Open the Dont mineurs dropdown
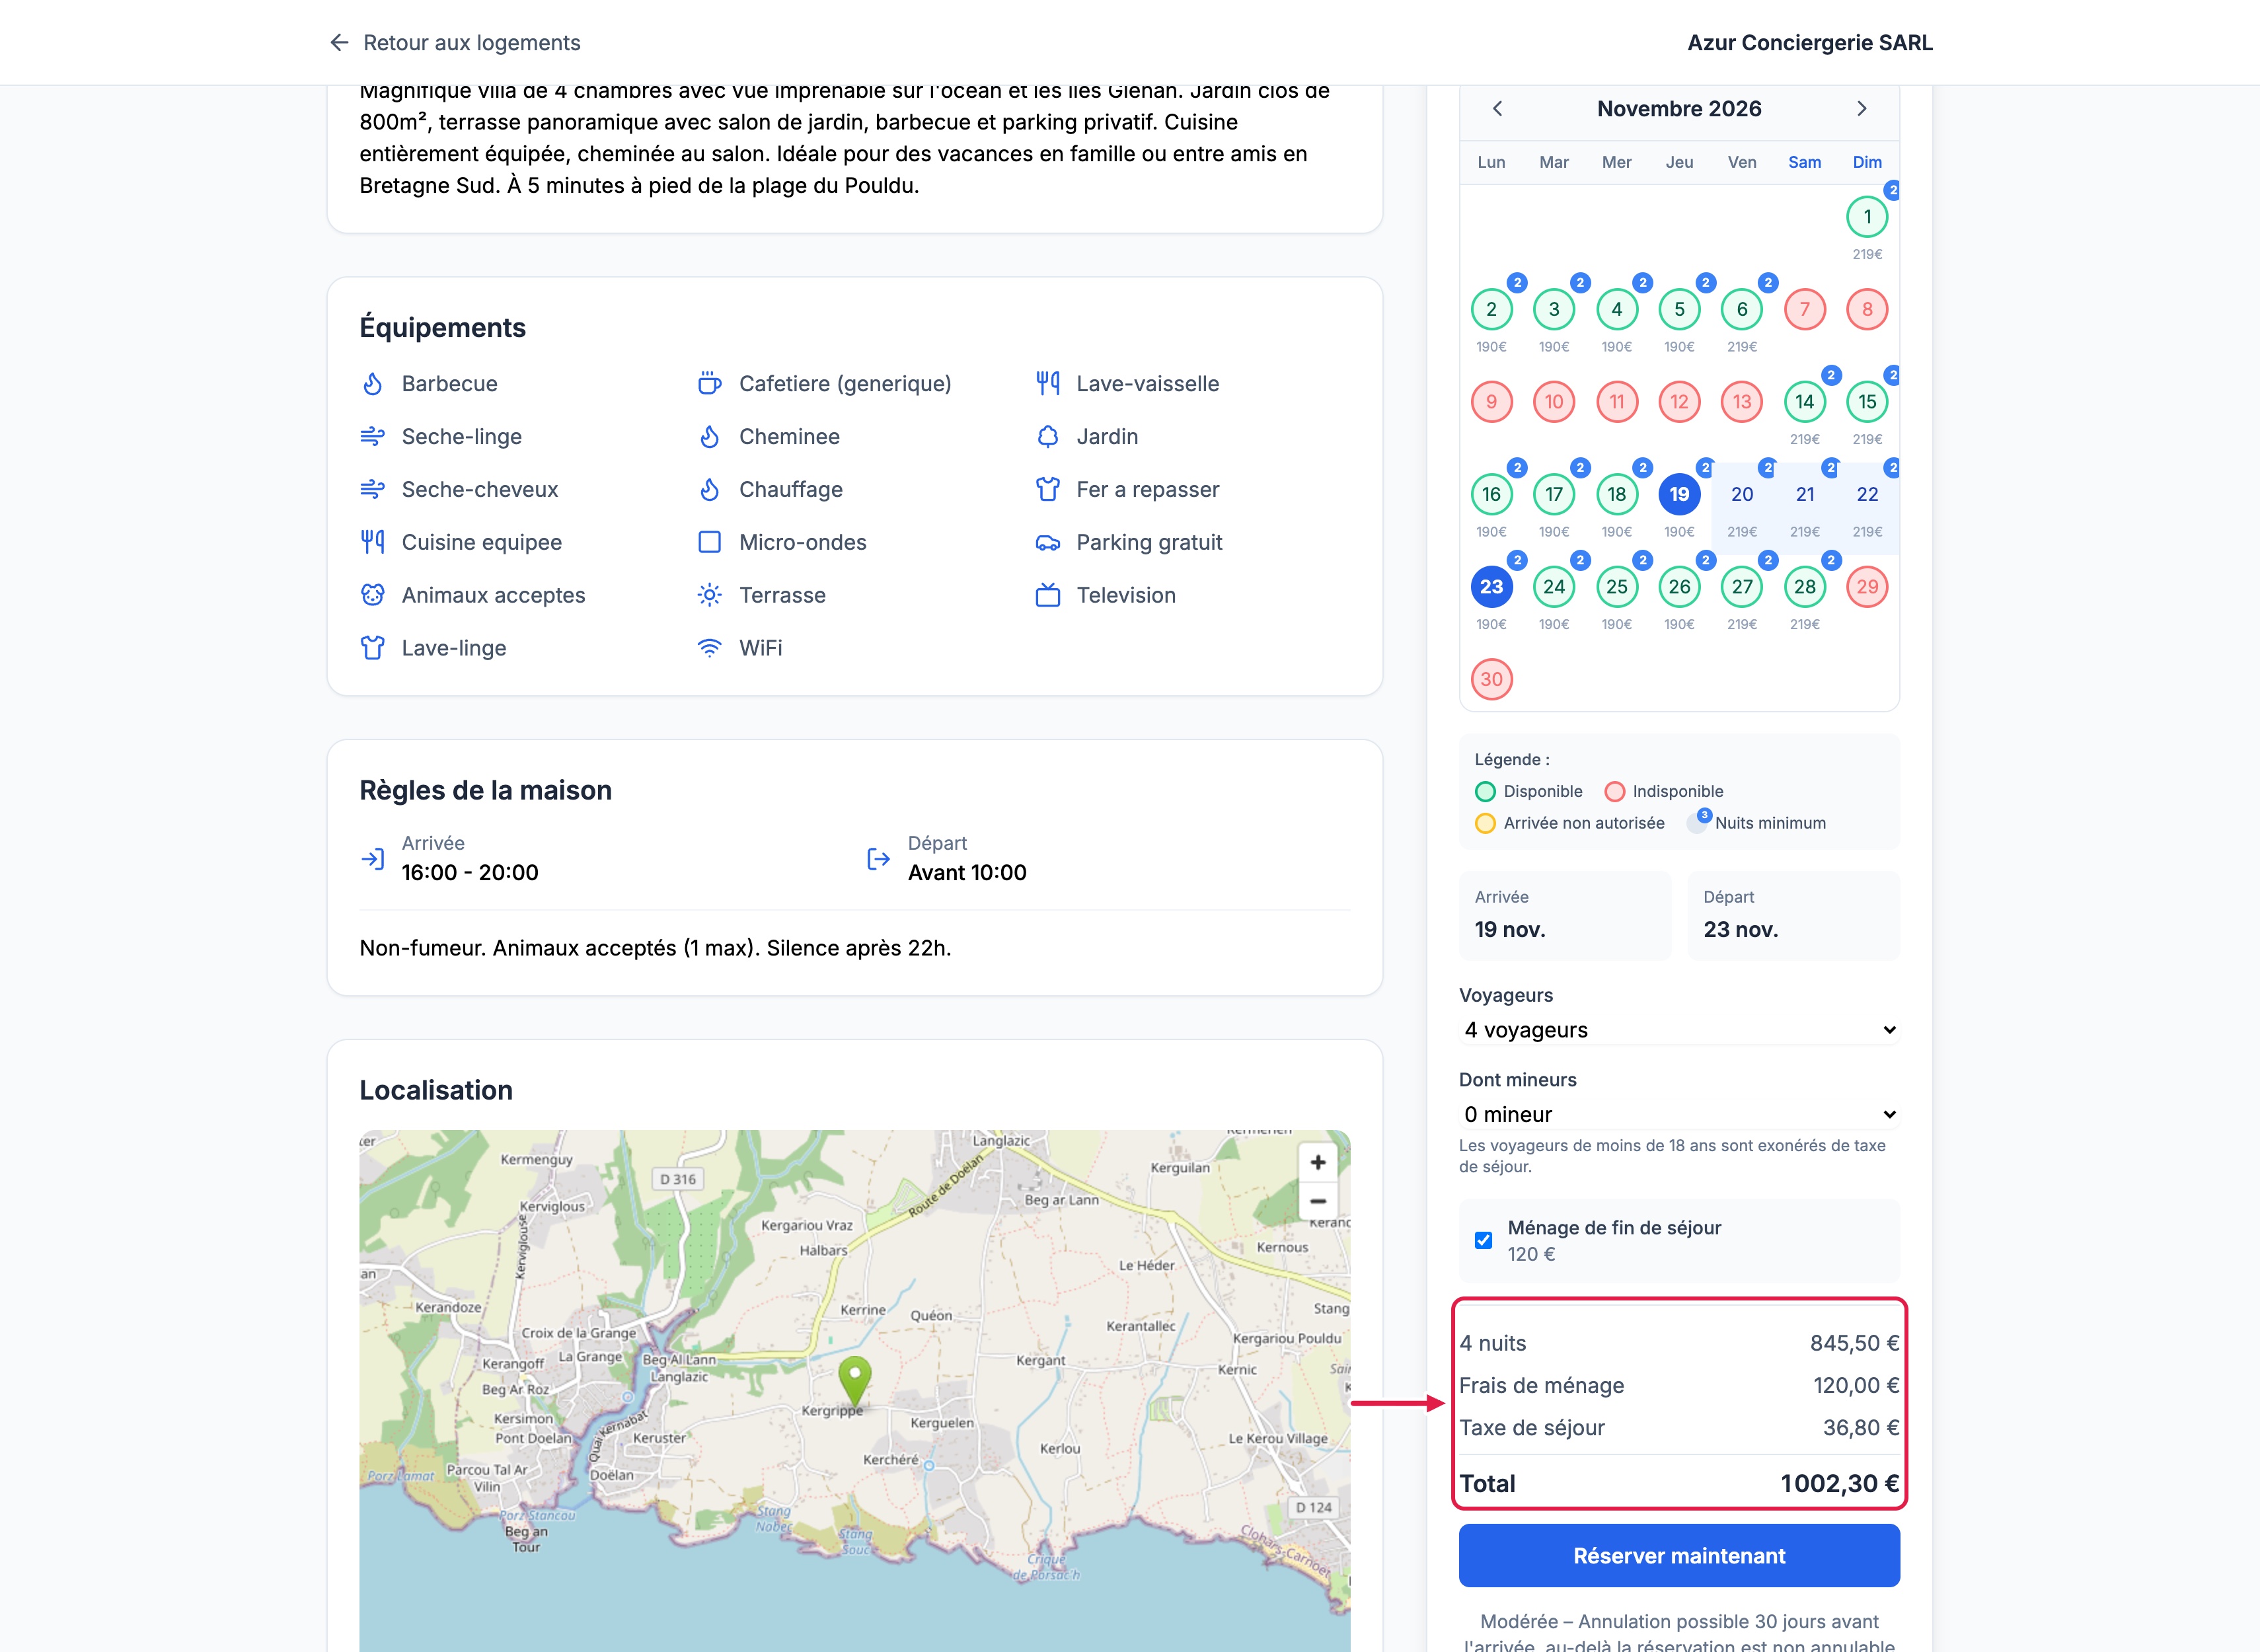The image size is (2260, 1652). (x=1680, y=1114)
